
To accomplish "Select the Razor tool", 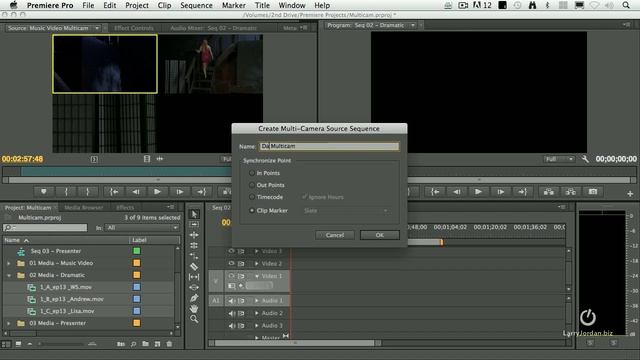I will click(x=194, y=267).
